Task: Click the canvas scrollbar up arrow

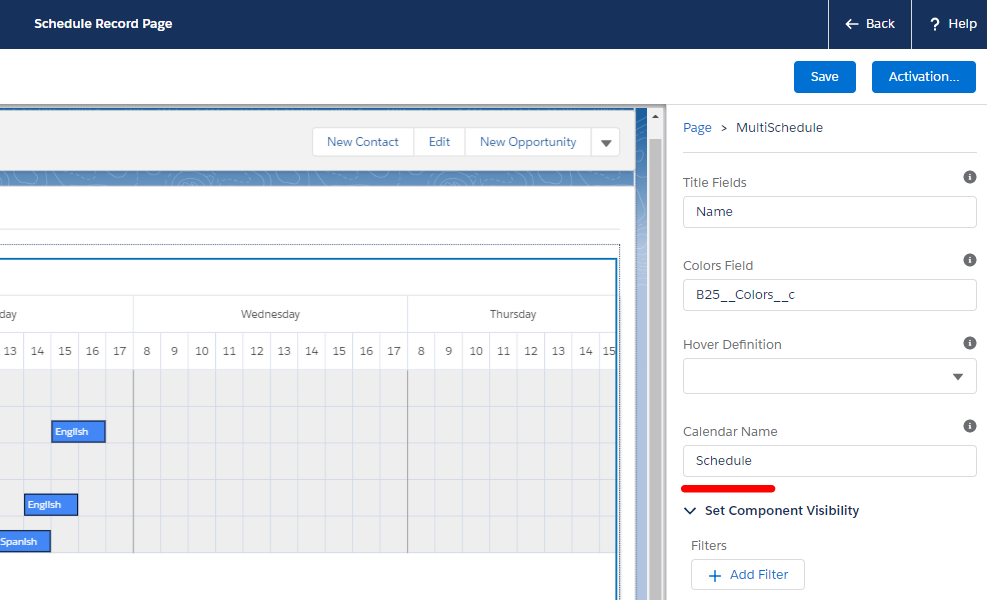Action: click(x=656, y=116)
